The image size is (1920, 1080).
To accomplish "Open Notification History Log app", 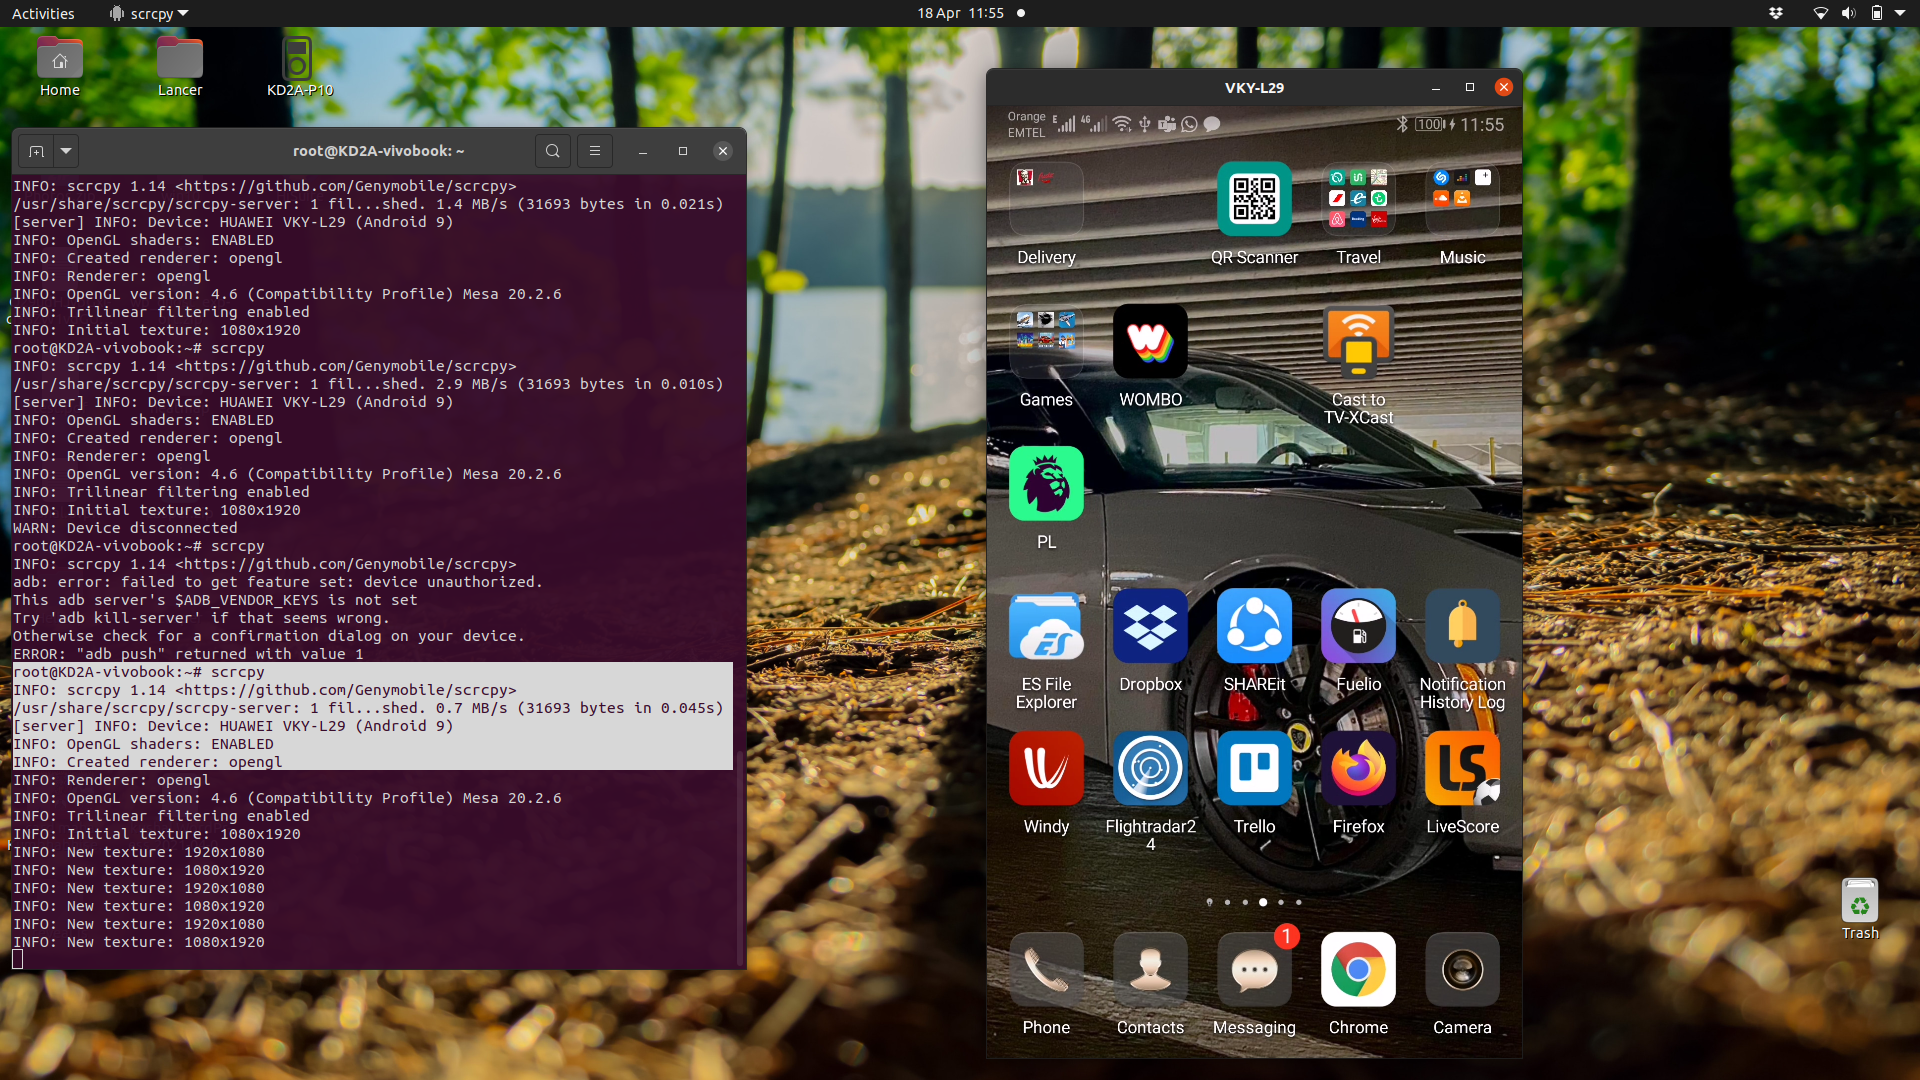I will point(1462,626).
